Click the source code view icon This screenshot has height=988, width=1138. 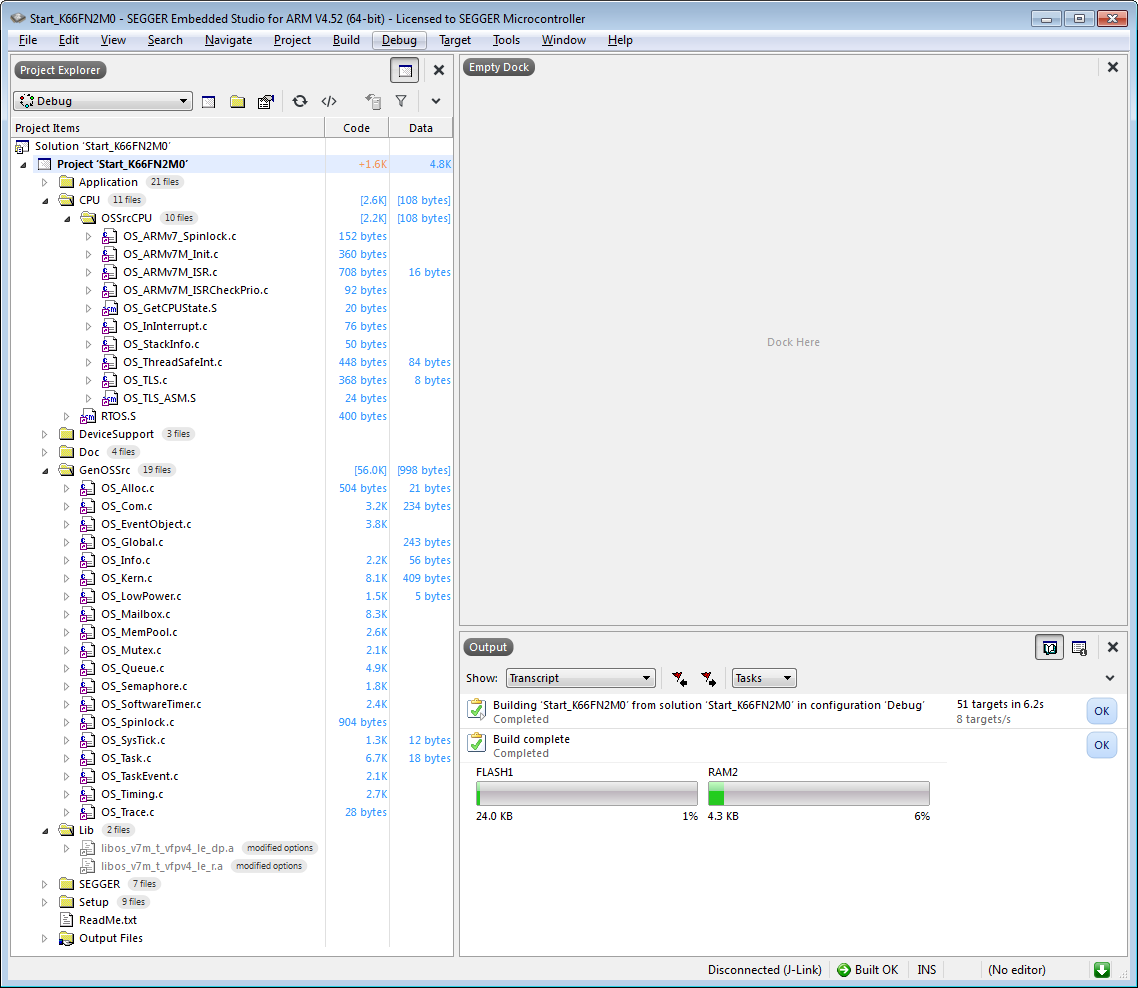329,101
